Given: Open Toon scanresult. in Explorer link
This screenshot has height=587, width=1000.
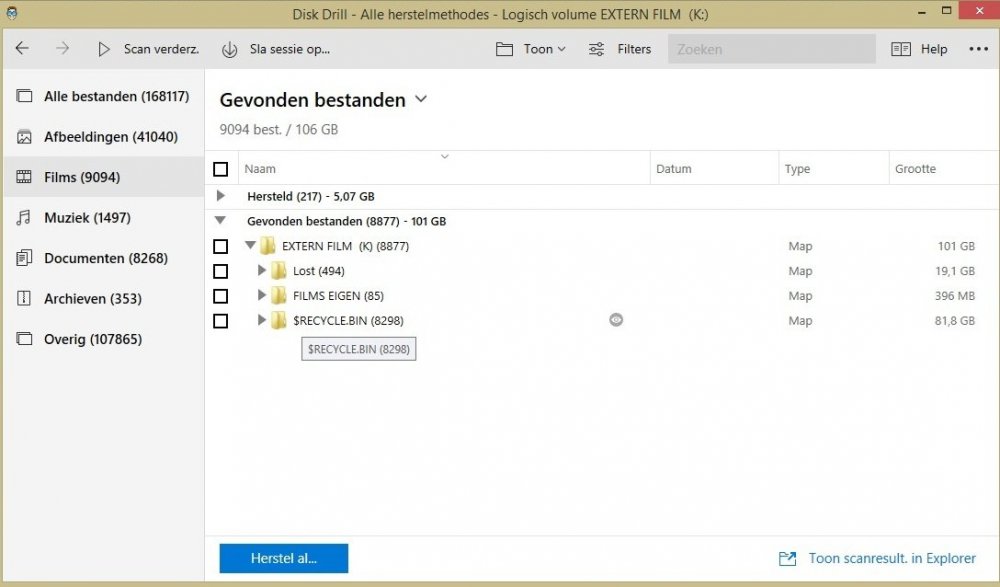Looking at the screenshot, I should 891,559.
